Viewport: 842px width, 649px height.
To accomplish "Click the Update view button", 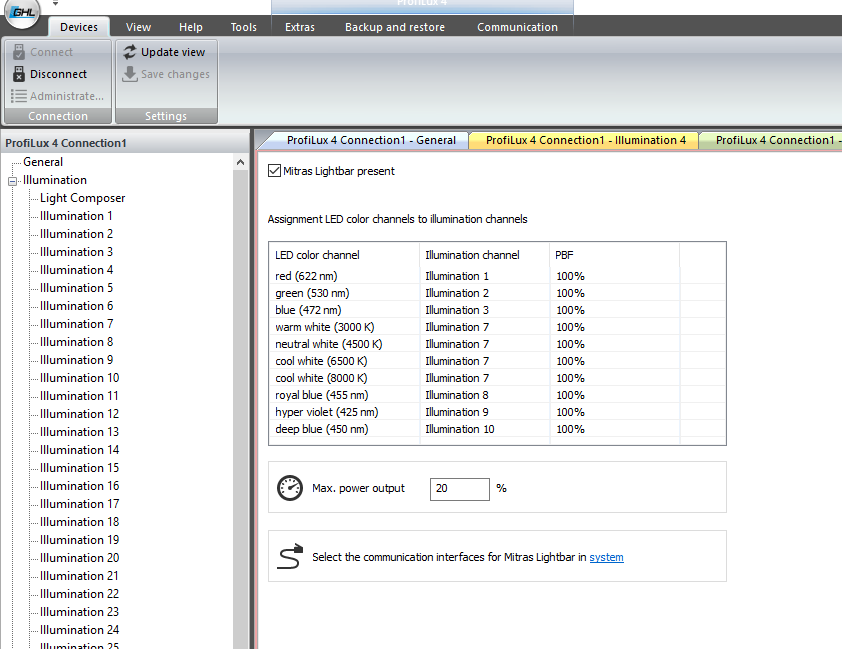I will click(x=164, y=52).
